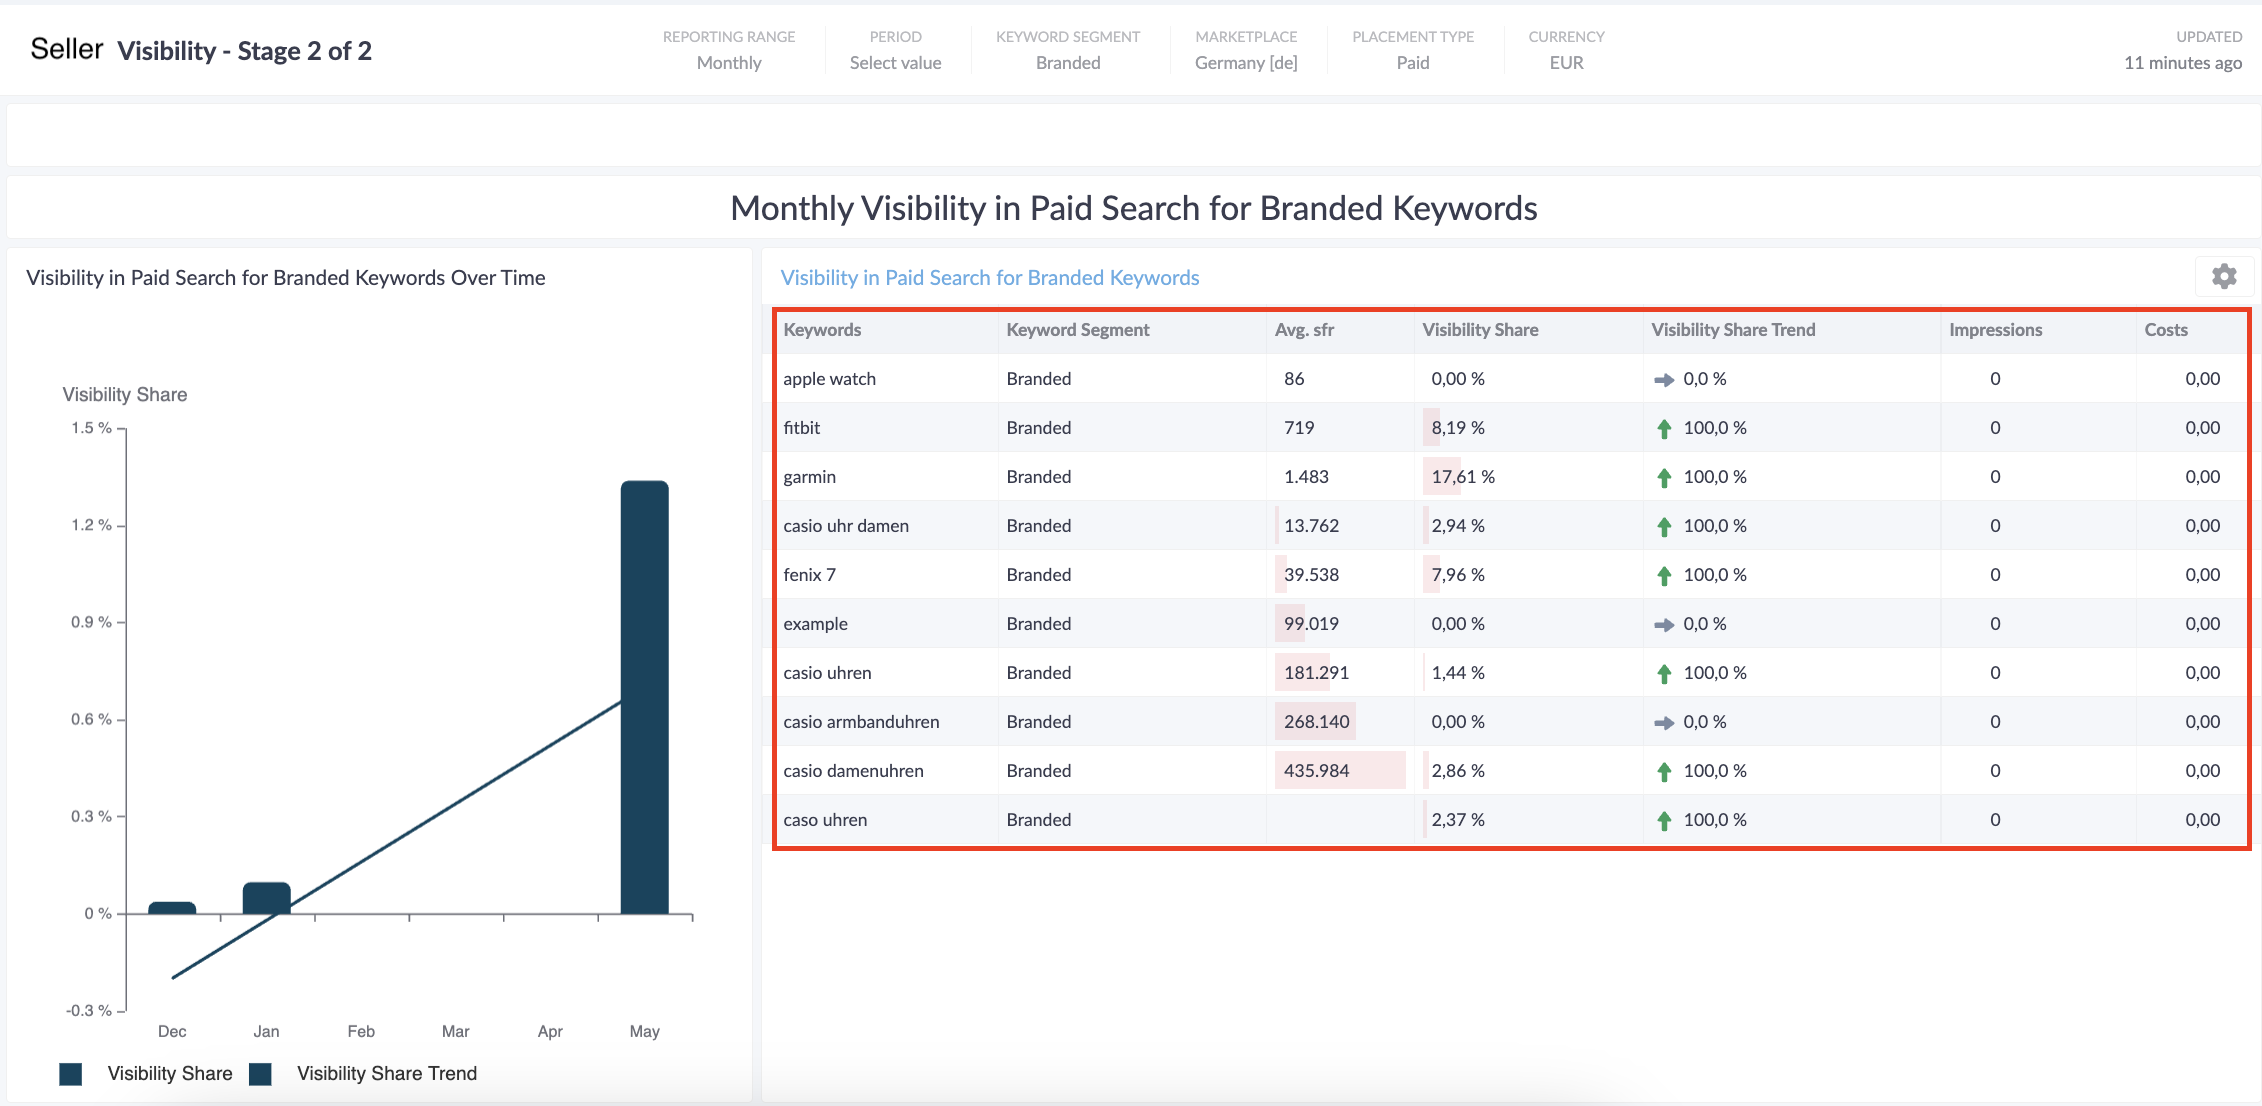The image size is (2262, 1106).
Task: Click the May bar in the chart
Action: coord(645,697)
